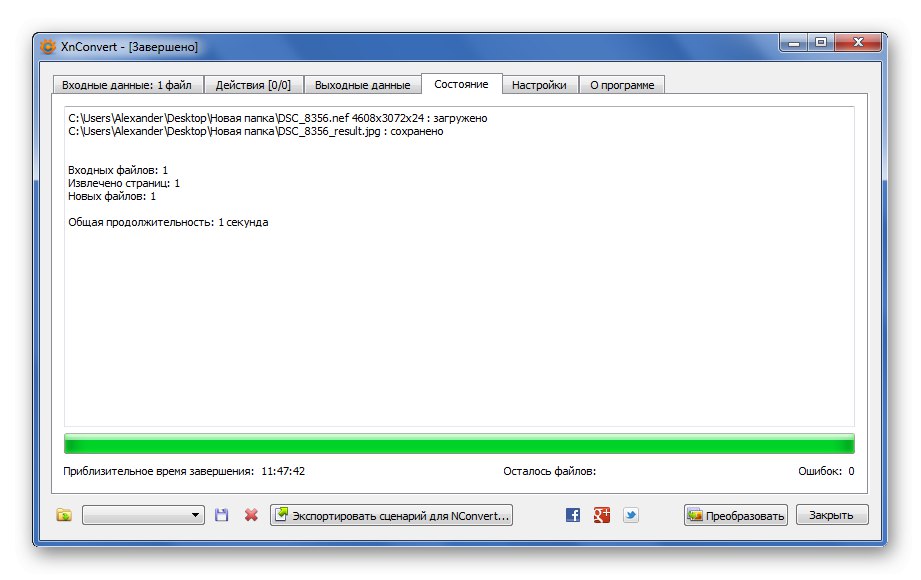The image size is (921, 580).
Task: Open the load script folder icon
Action: pos(64,515)
